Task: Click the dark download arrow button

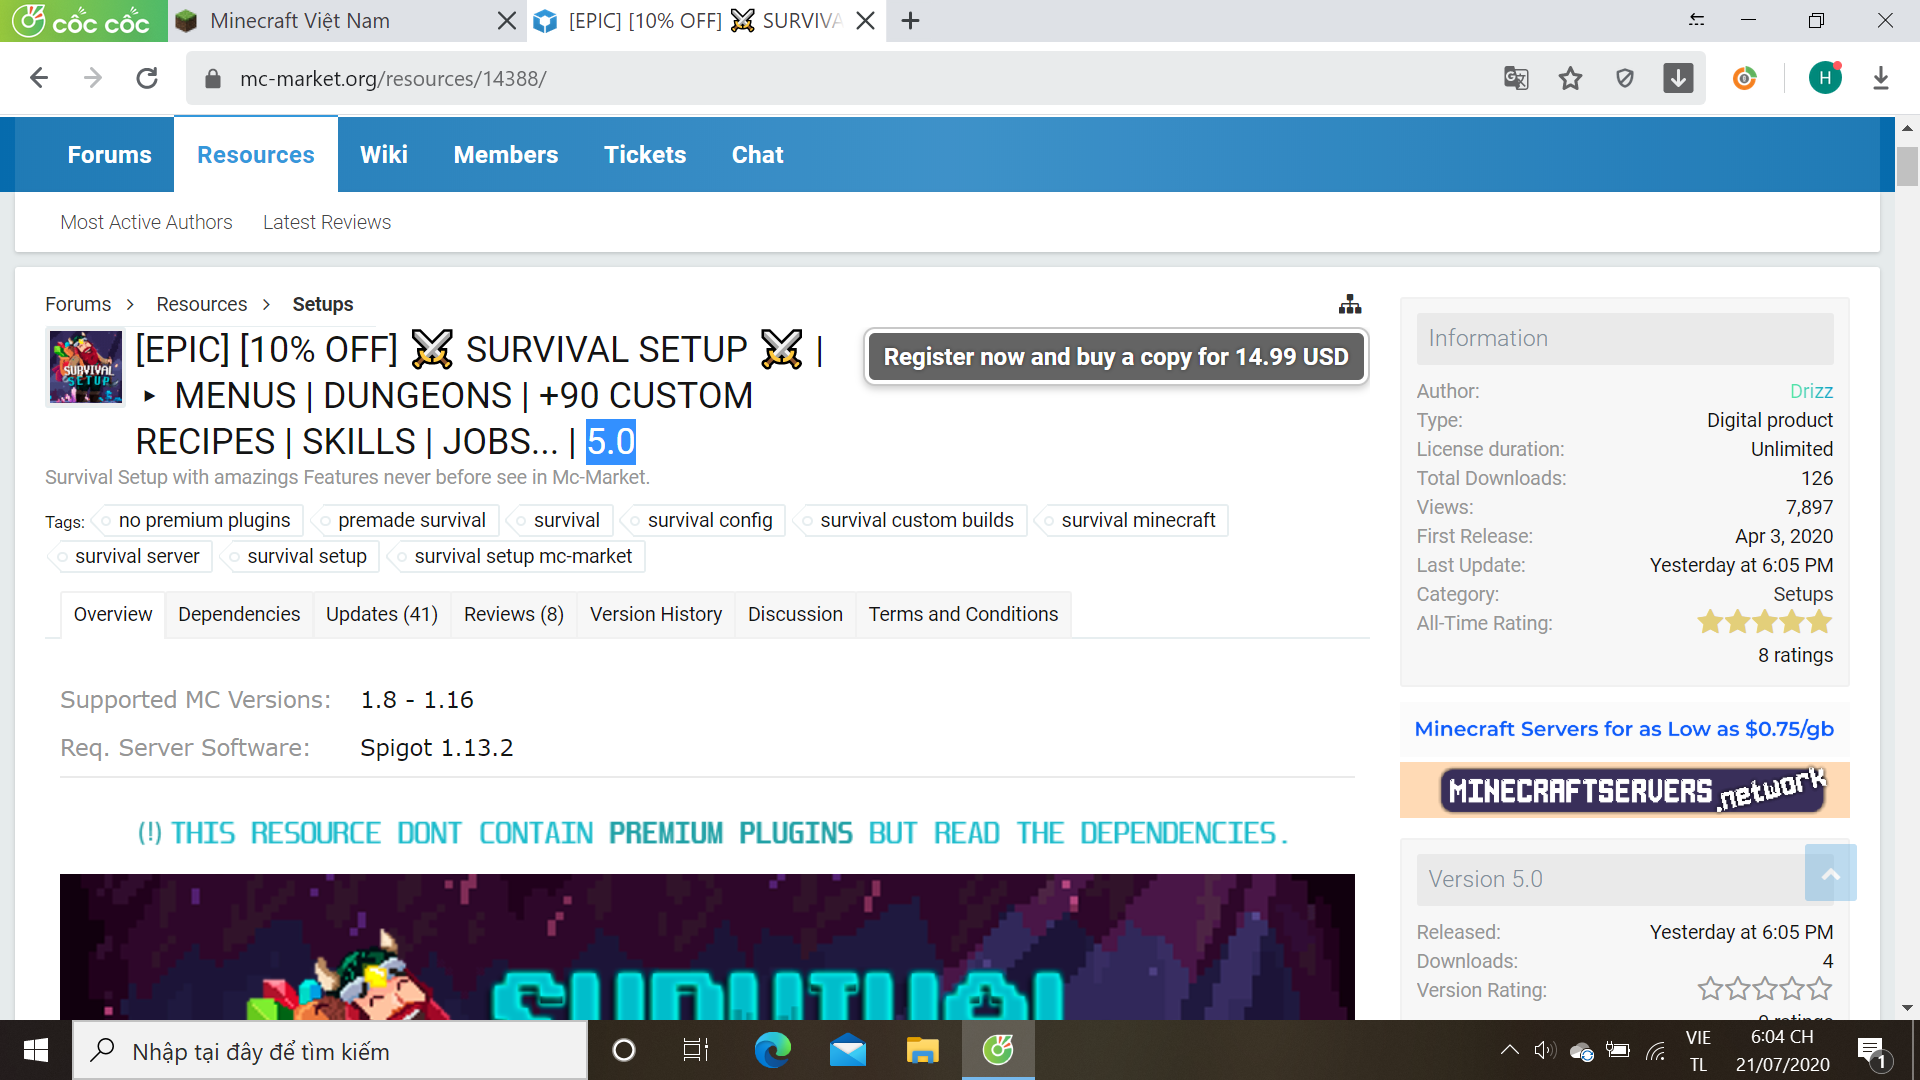Action: (1678, 78)
